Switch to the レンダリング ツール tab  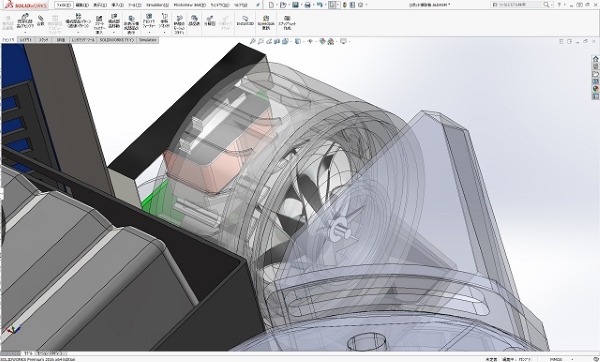tap(83, 40)
